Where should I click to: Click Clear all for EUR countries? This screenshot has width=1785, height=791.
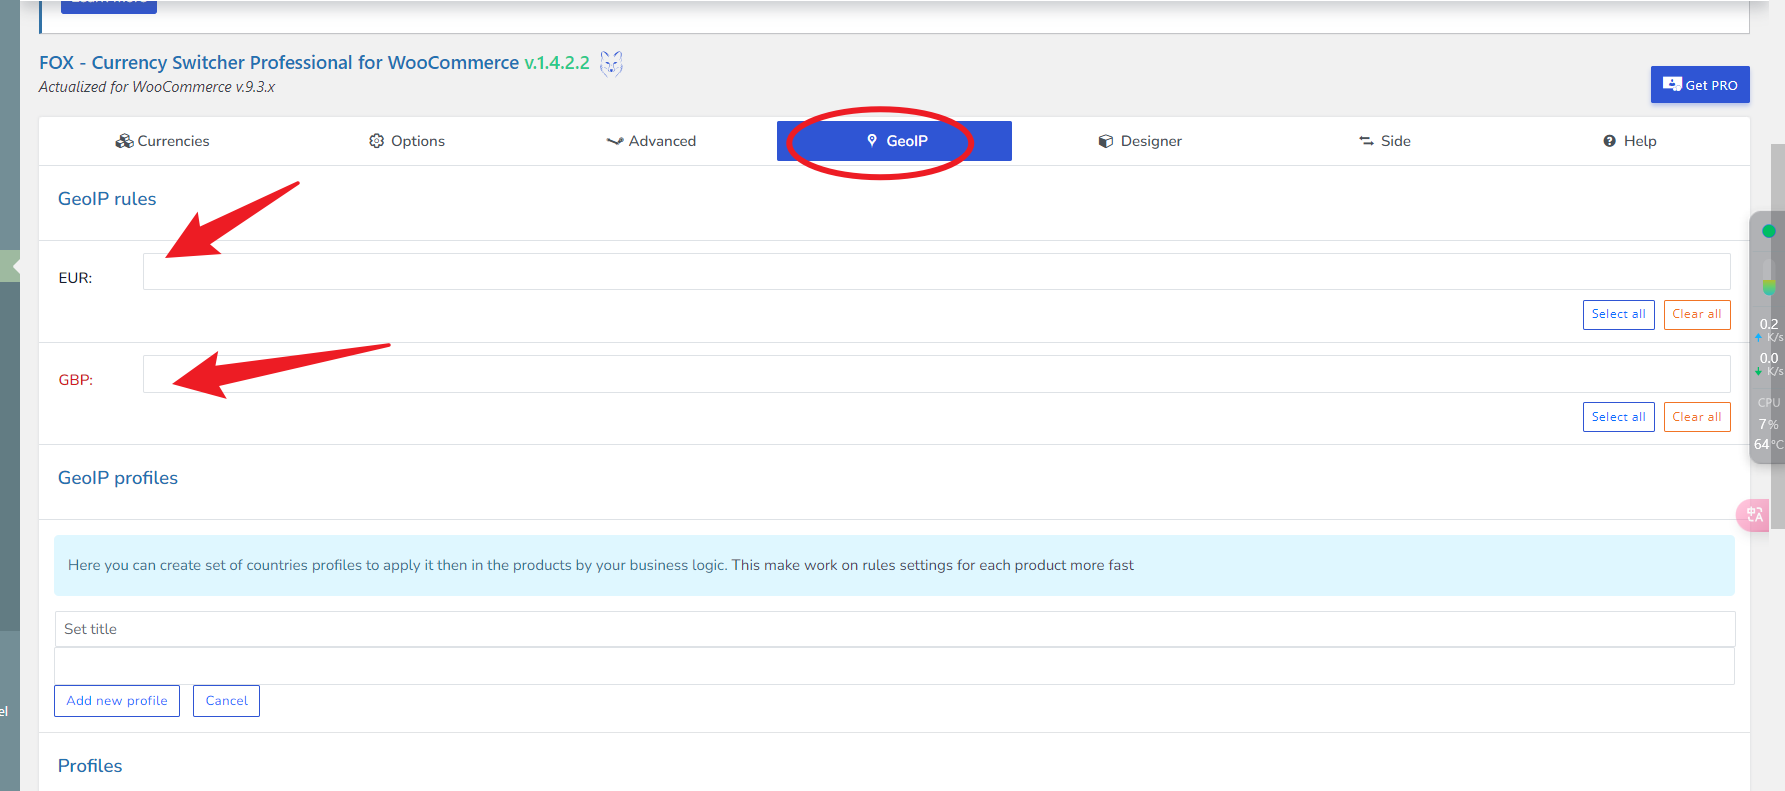1697,314
